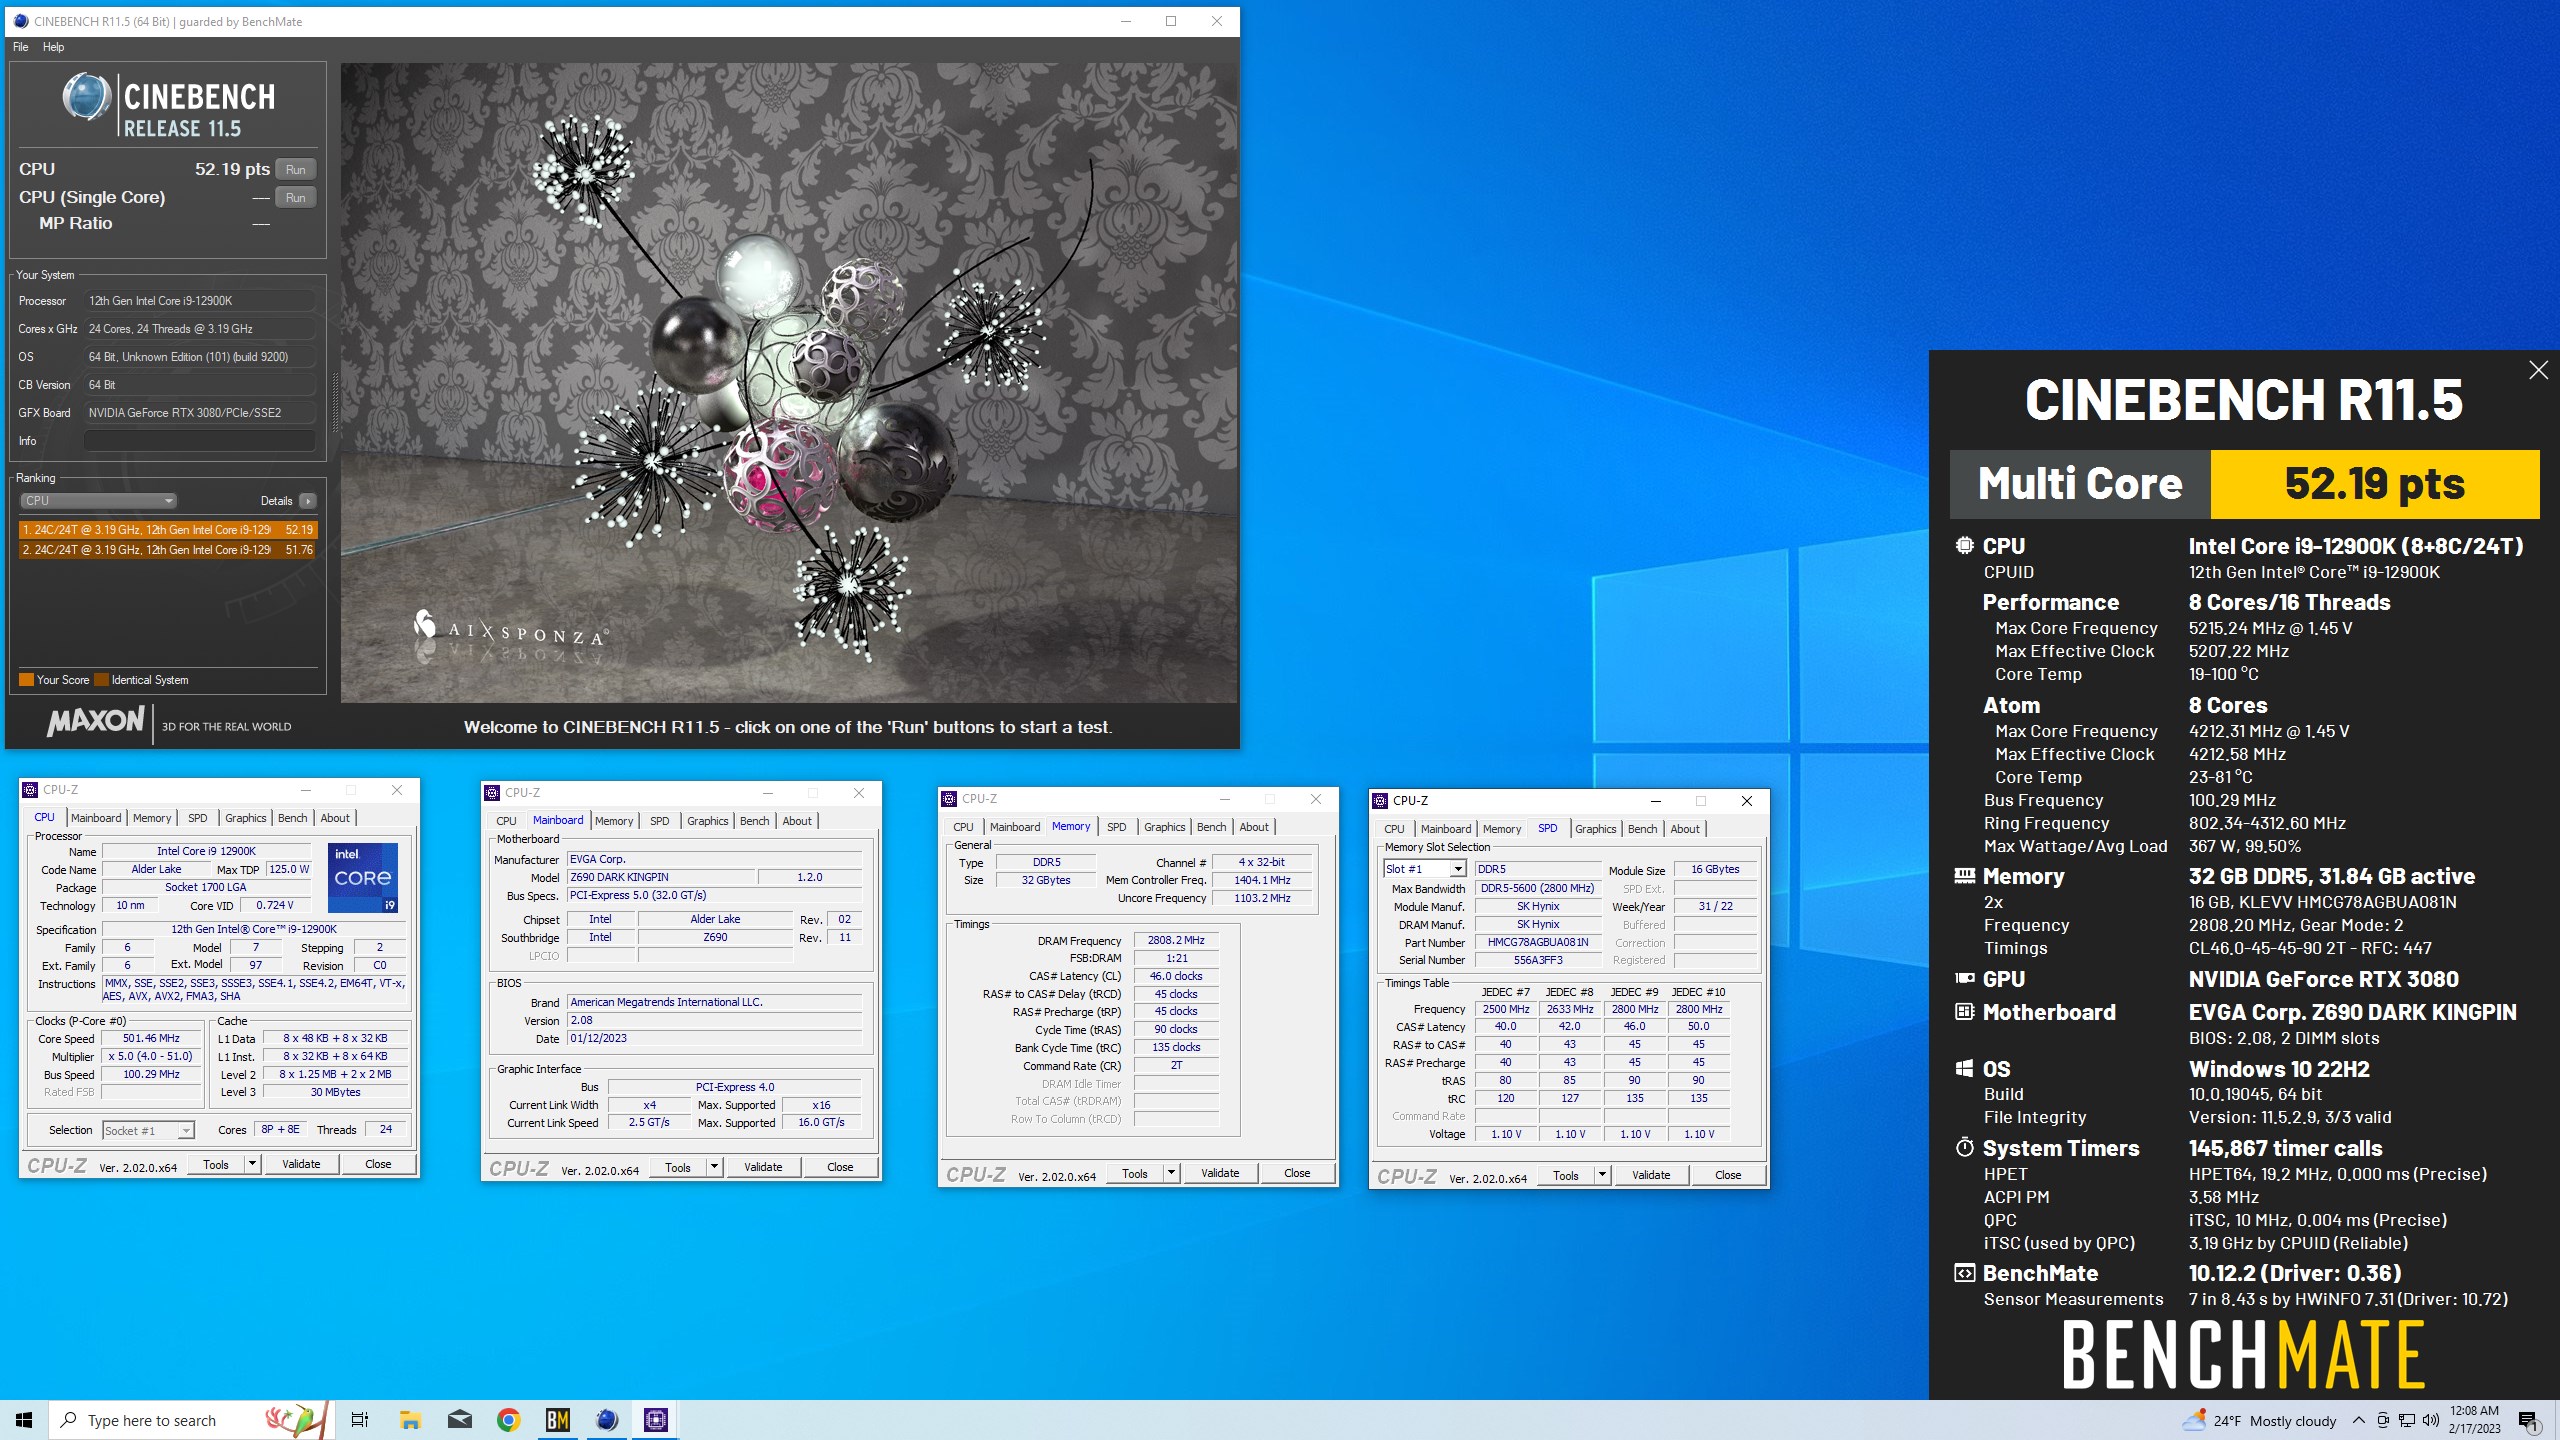2560x1440 pixels.
Task: Open the volume control in system tray
Action: click(2431, 1421)
